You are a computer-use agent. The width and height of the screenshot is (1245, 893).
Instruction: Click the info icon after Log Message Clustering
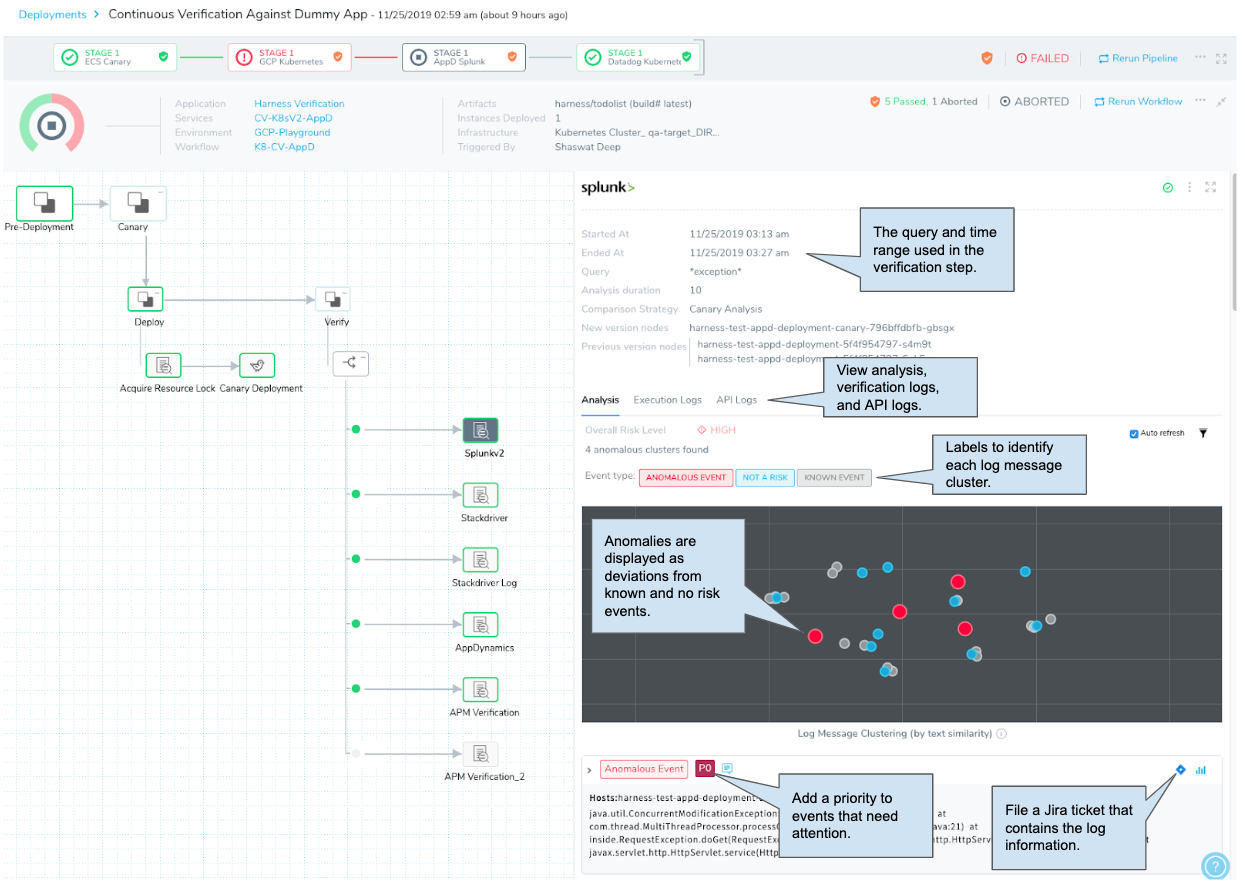[x=1001, y=733]
